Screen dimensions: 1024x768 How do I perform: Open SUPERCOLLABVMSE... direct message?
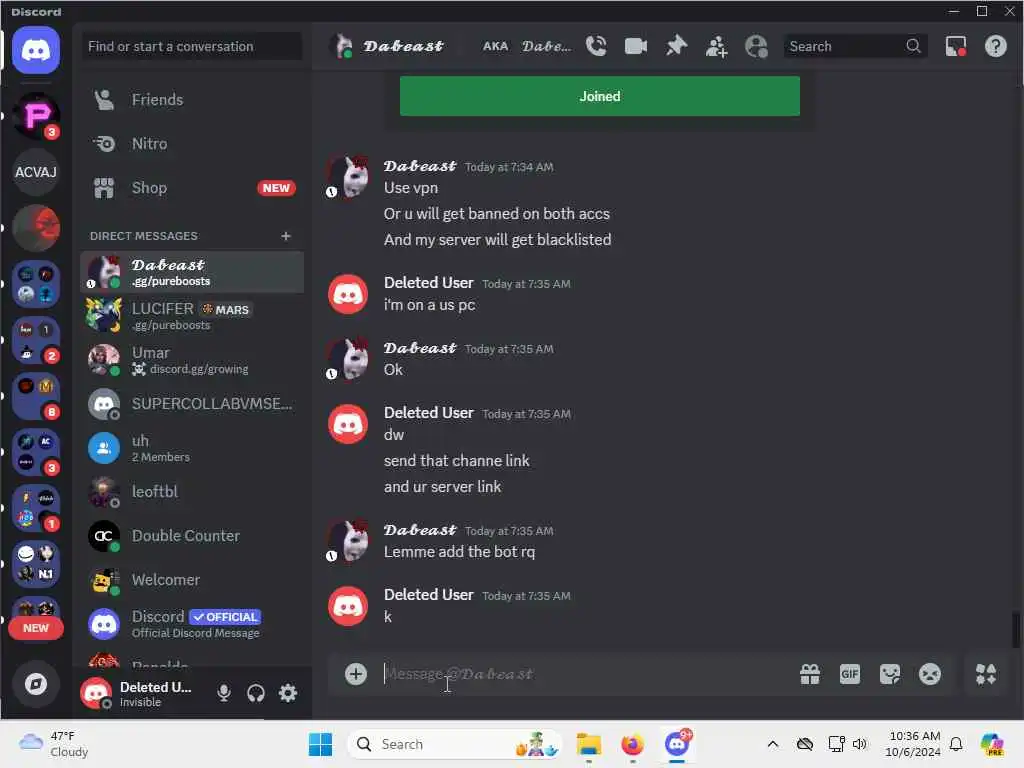coord(192,404)
